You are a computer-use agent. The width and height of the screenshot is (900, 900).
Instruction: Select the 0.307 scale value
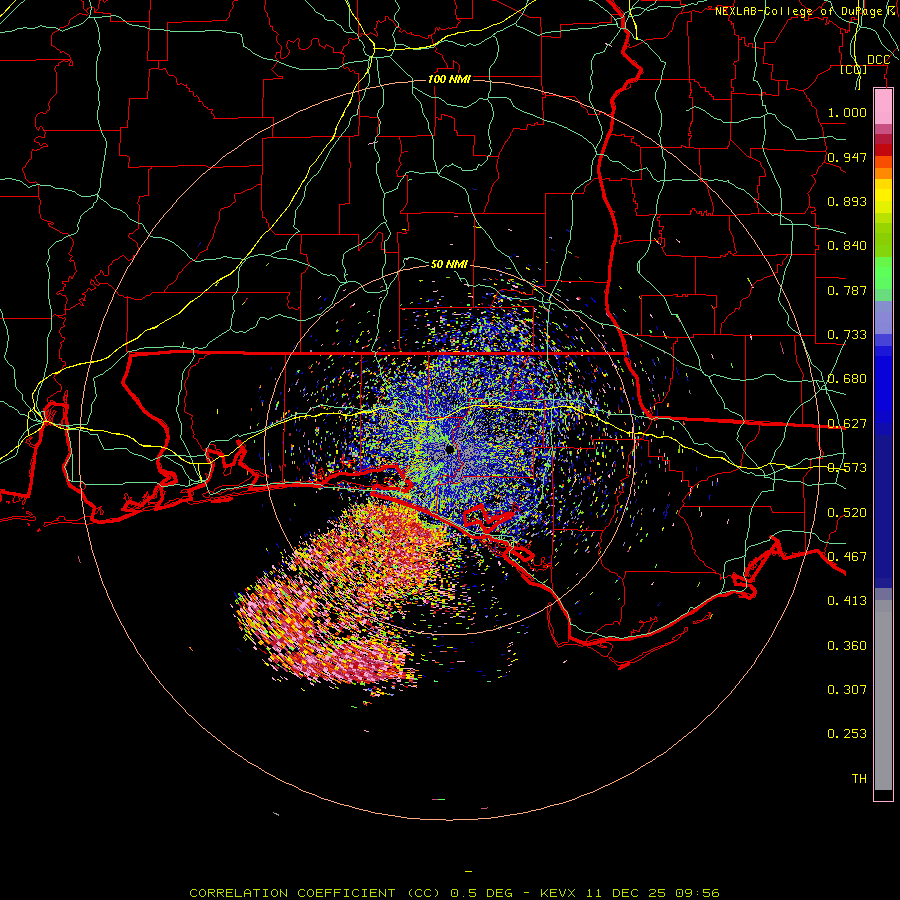(847, 689)
